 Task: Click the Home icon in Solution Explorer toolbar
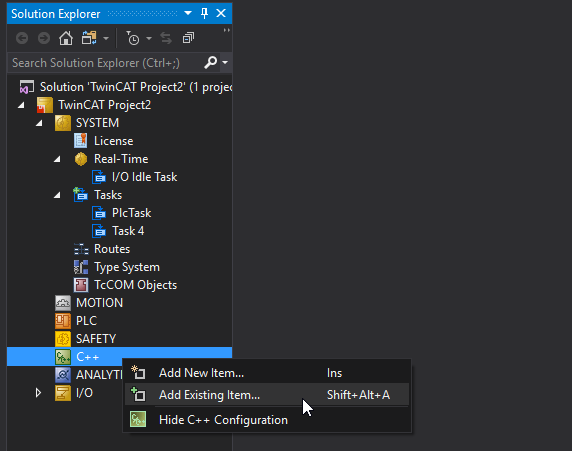(x=66, y=38)
